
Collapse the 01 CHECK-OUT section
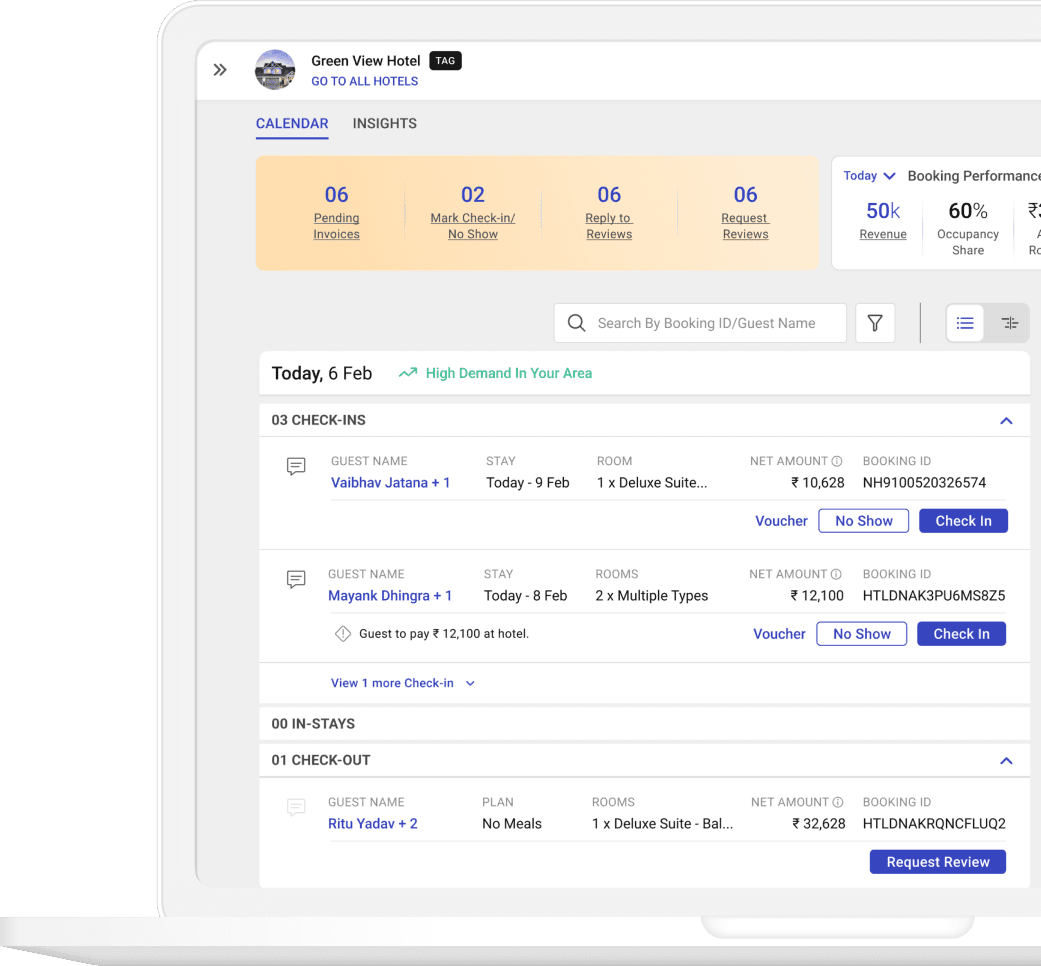coord(1006,761)
